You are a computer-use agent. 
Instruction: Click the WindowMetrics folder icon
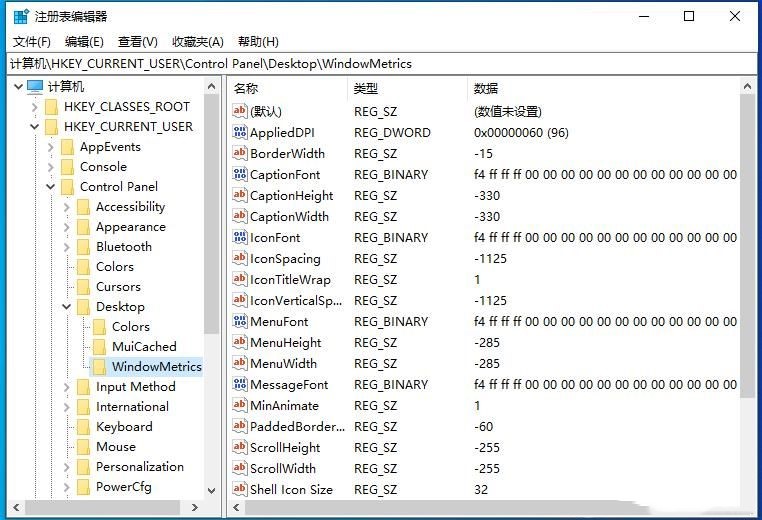[99, 366]
